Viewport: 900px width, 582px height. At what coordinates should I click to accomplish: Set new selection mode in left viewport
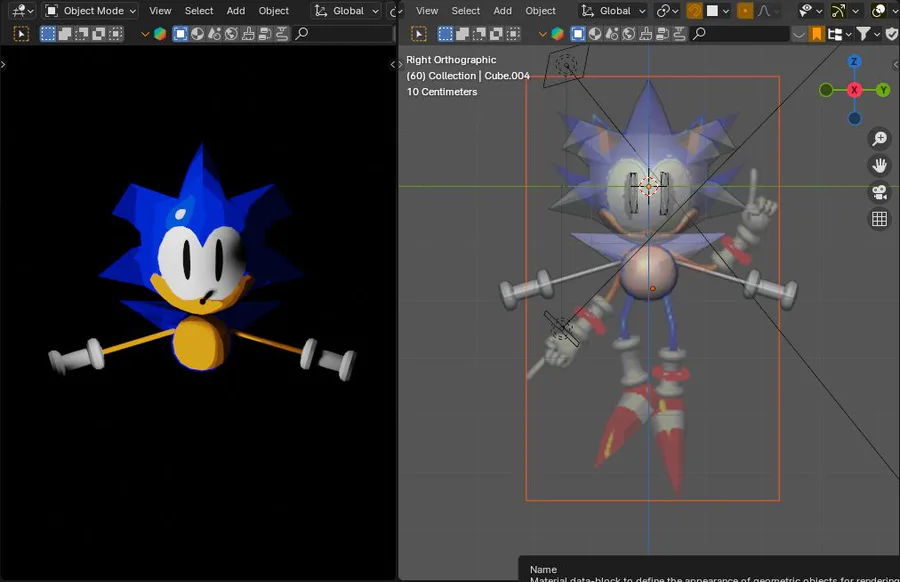pyautogui.click(x=48, y=34)
